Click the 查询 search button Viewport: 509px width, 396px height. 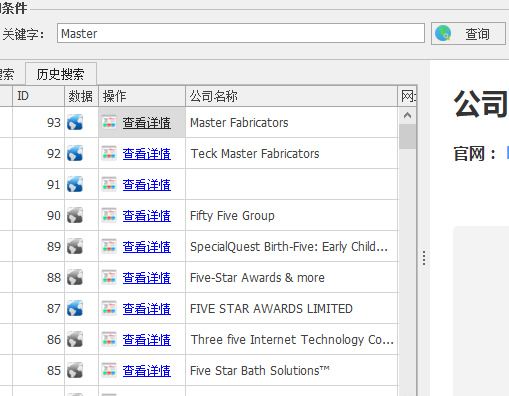point(468,33)
